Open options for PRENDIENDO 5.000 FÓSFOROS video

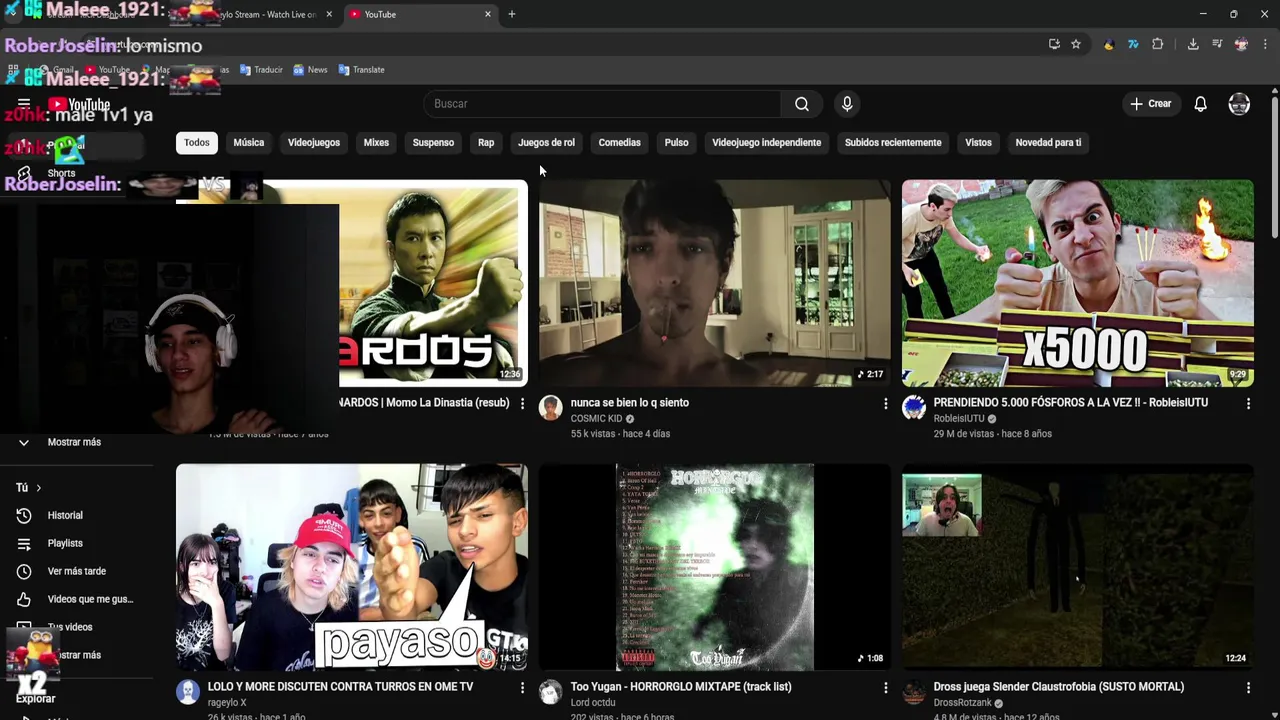1248,403
